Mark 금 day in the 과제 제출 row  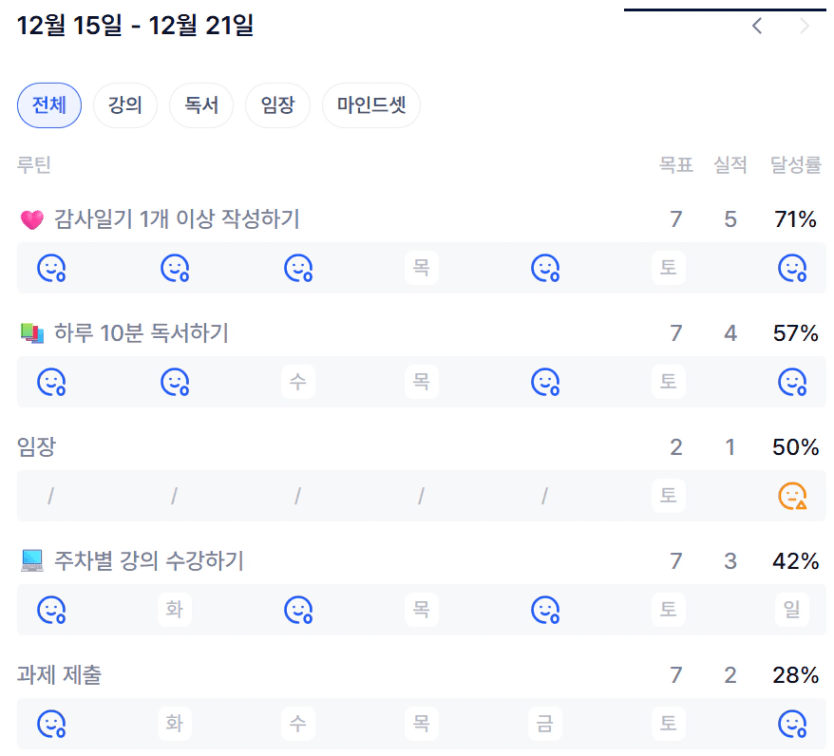coord(545,723)
